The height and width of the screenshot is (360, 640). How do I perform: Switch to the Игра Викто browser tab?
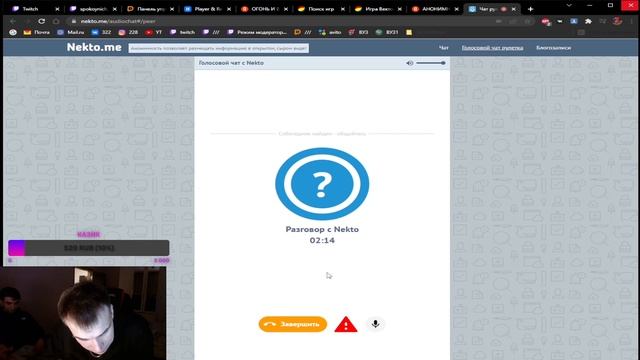point(379,9)
